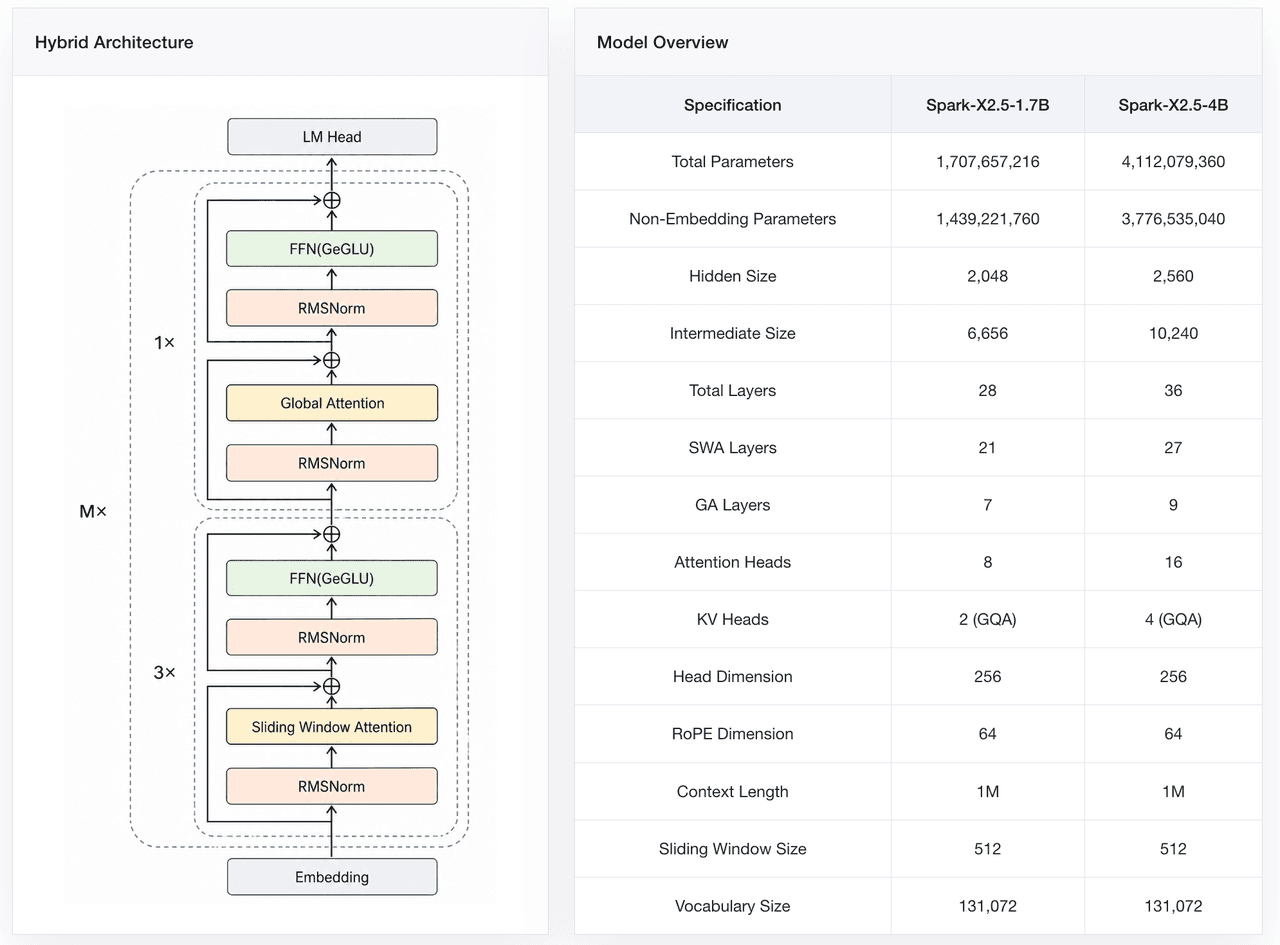The height and width of the screenshot is (945, 1280).
Task: Click the SWA Layers value "27"
Action: point(1173,448)
